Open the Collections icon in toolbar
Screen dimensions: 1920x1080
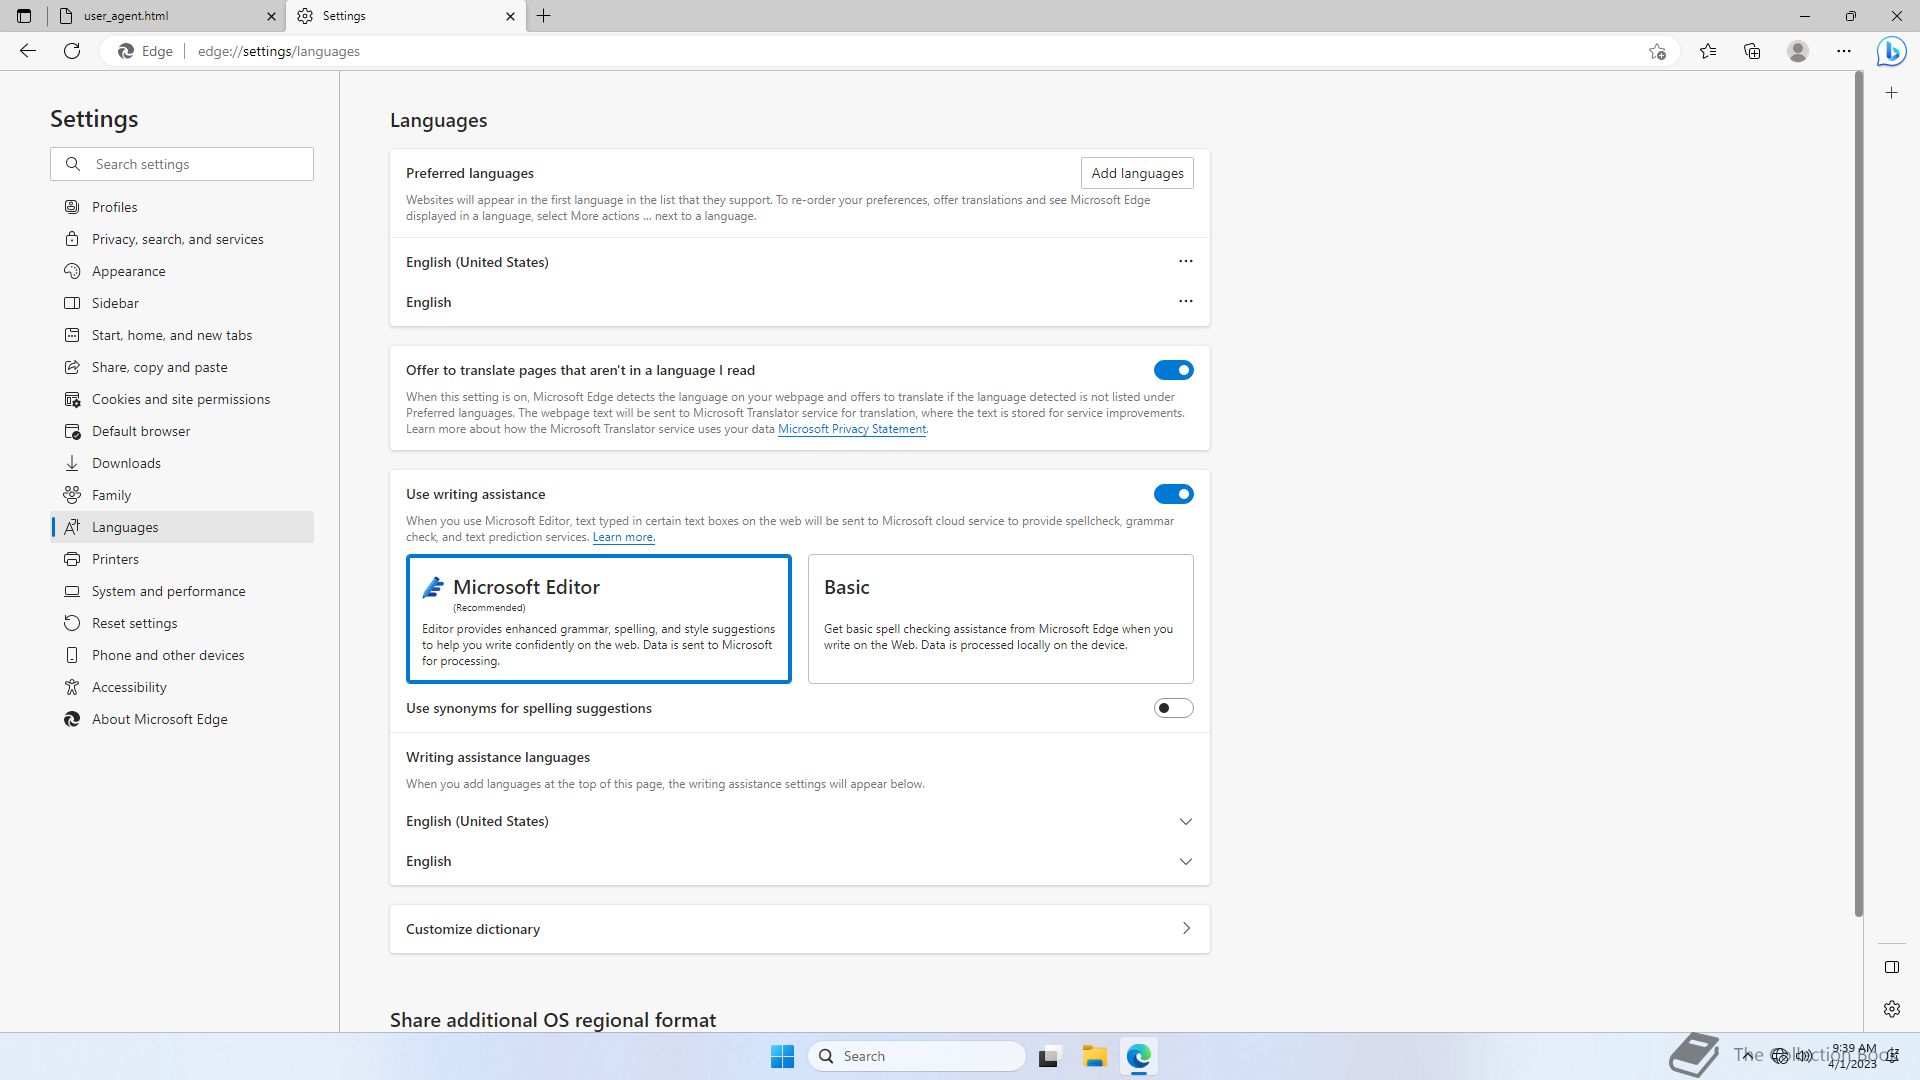pyautogui.click(x=1752, y=51)
